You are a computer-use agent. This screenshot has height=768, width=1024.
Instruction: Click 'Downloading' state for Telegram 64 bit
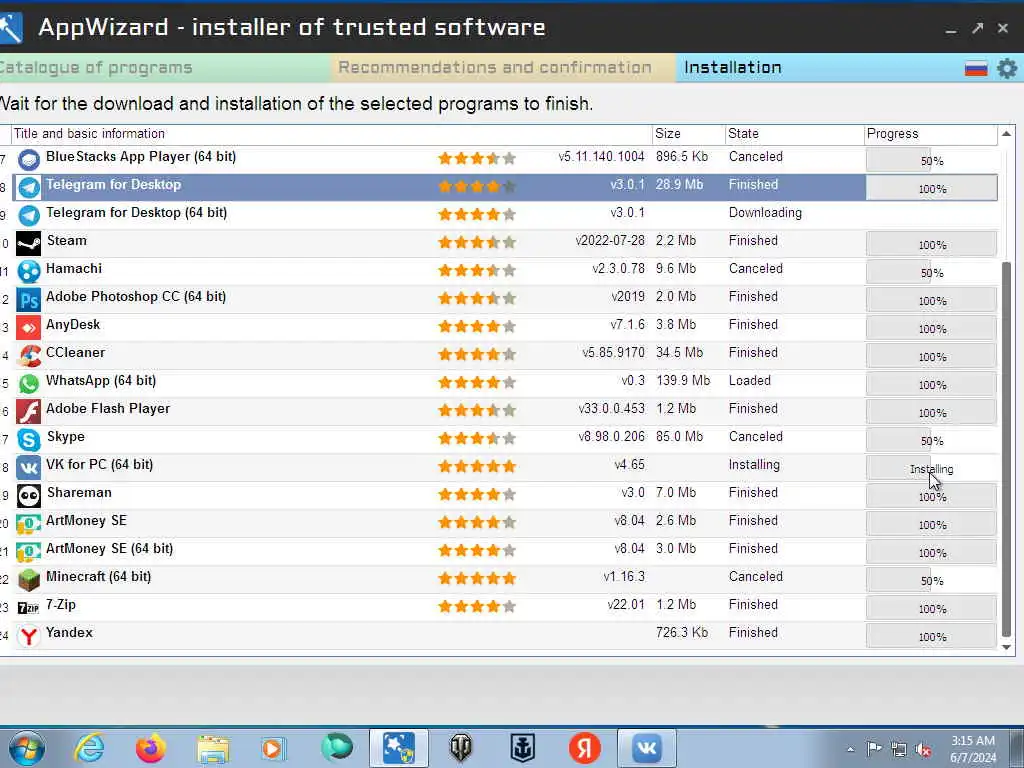point(765,213)
